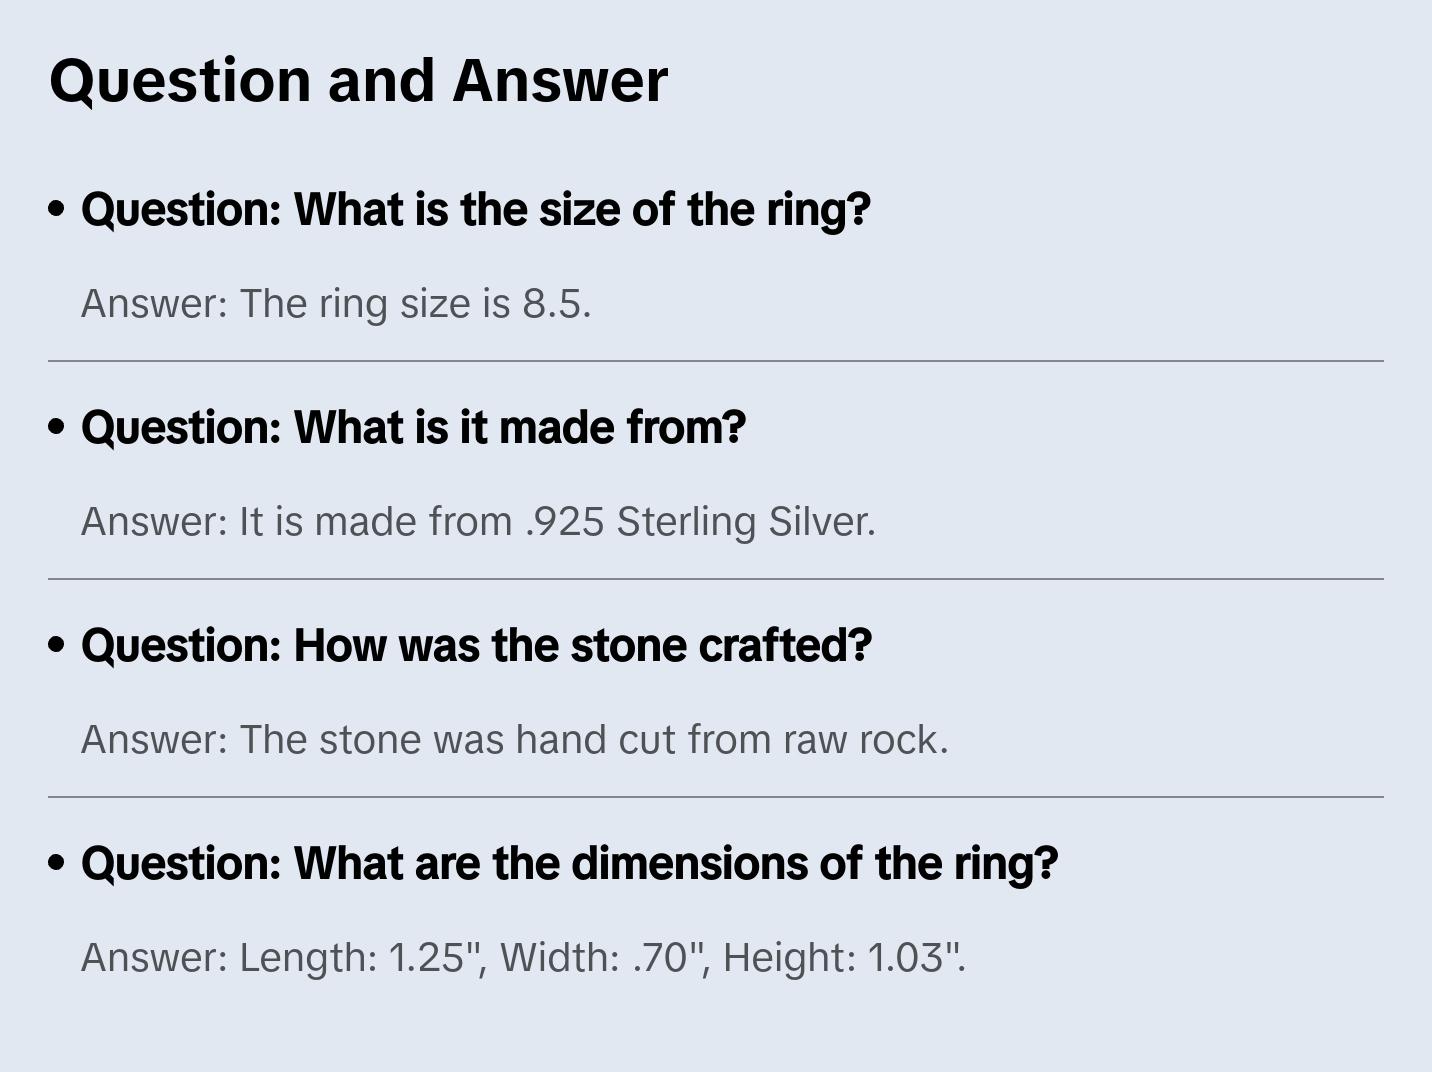Select the "How was the stone crafted?" question

tap(476, 646)
